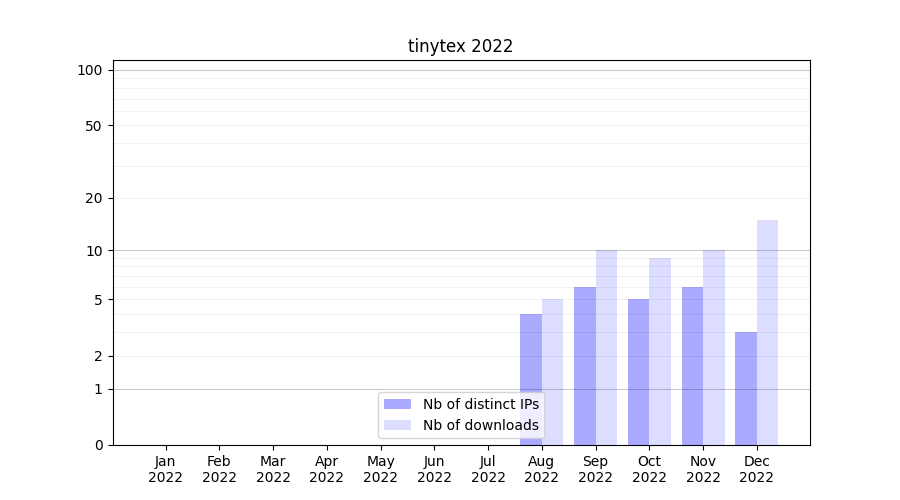
Task: Click the October downloads bar
Action: pos(660,351)
